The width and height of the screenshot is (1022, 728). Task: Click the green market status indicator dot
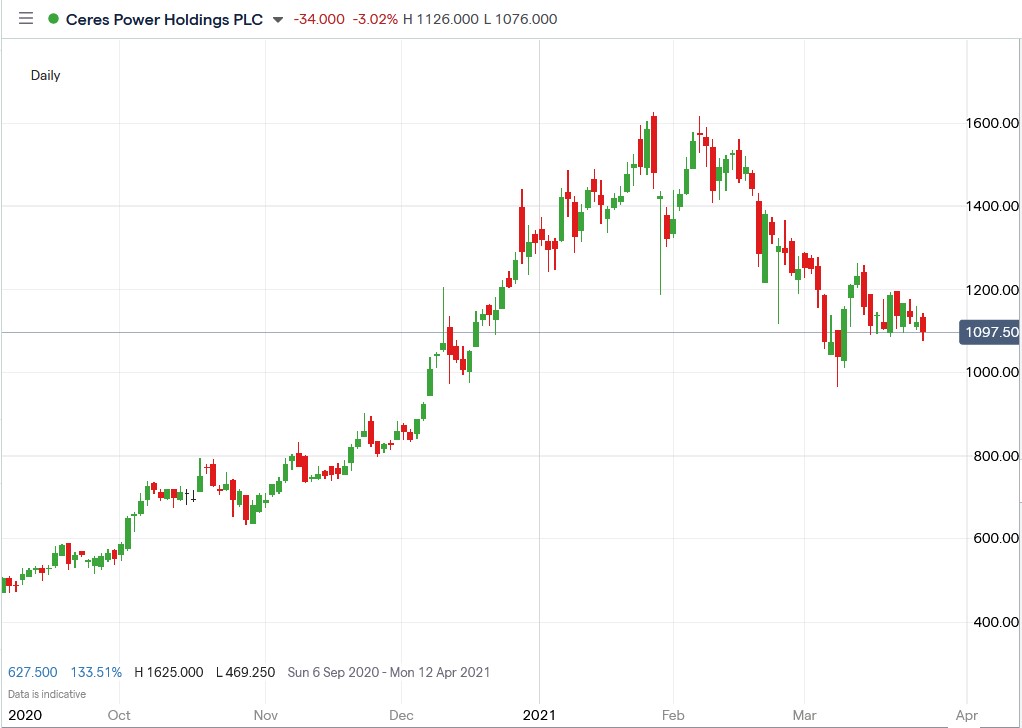tap(54, 18)
